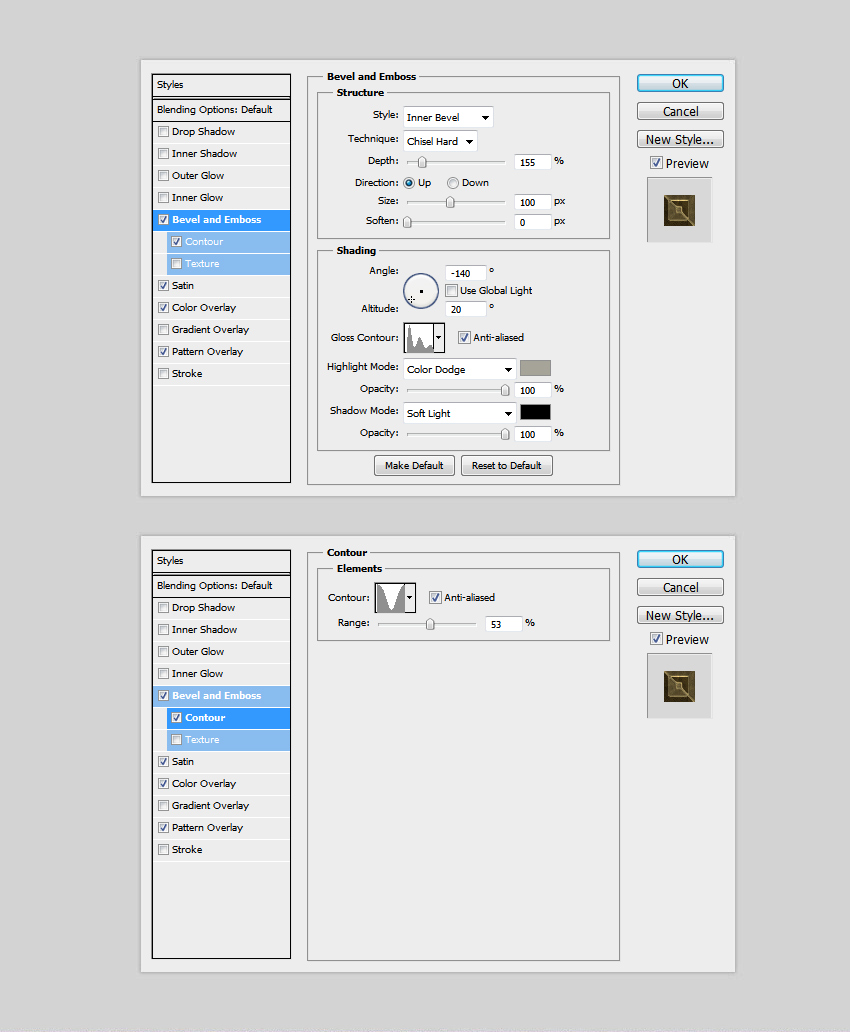
Task: Click Make Default button
Action: pos(414,465)
